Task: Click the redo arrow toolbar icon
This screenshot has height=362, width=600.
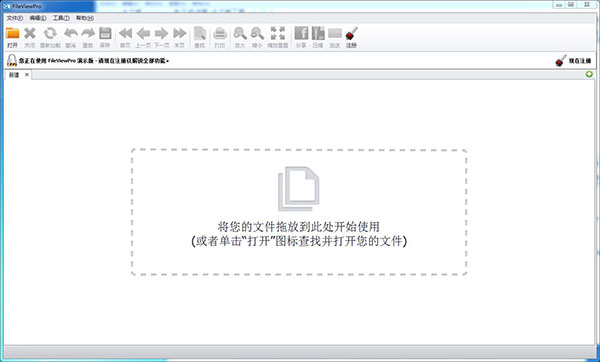Action: 88,33
